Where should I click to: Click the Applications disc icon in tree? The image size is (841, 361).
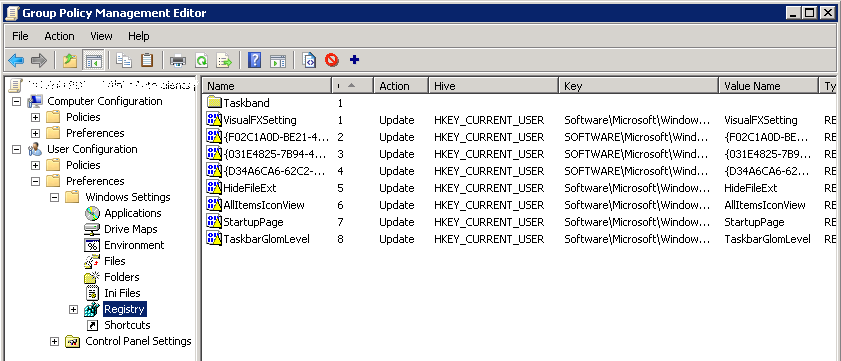tap(92, 213)
